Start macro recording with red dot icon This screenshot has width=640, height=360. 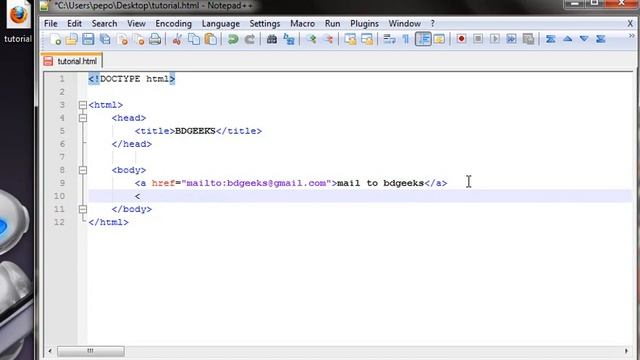461,39
